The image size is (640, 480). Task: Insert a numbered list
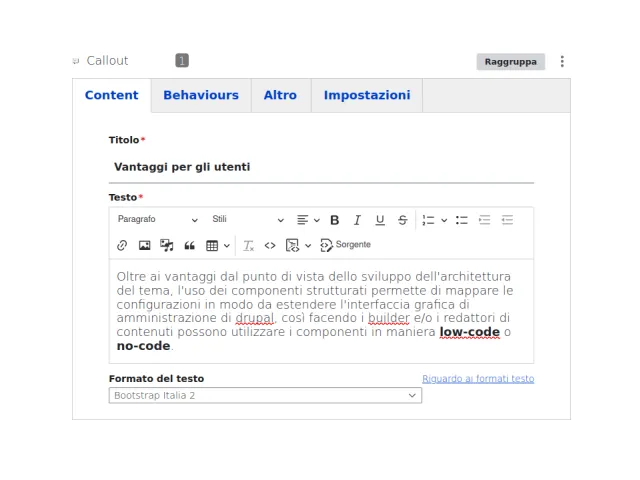(x=428, y=220)
